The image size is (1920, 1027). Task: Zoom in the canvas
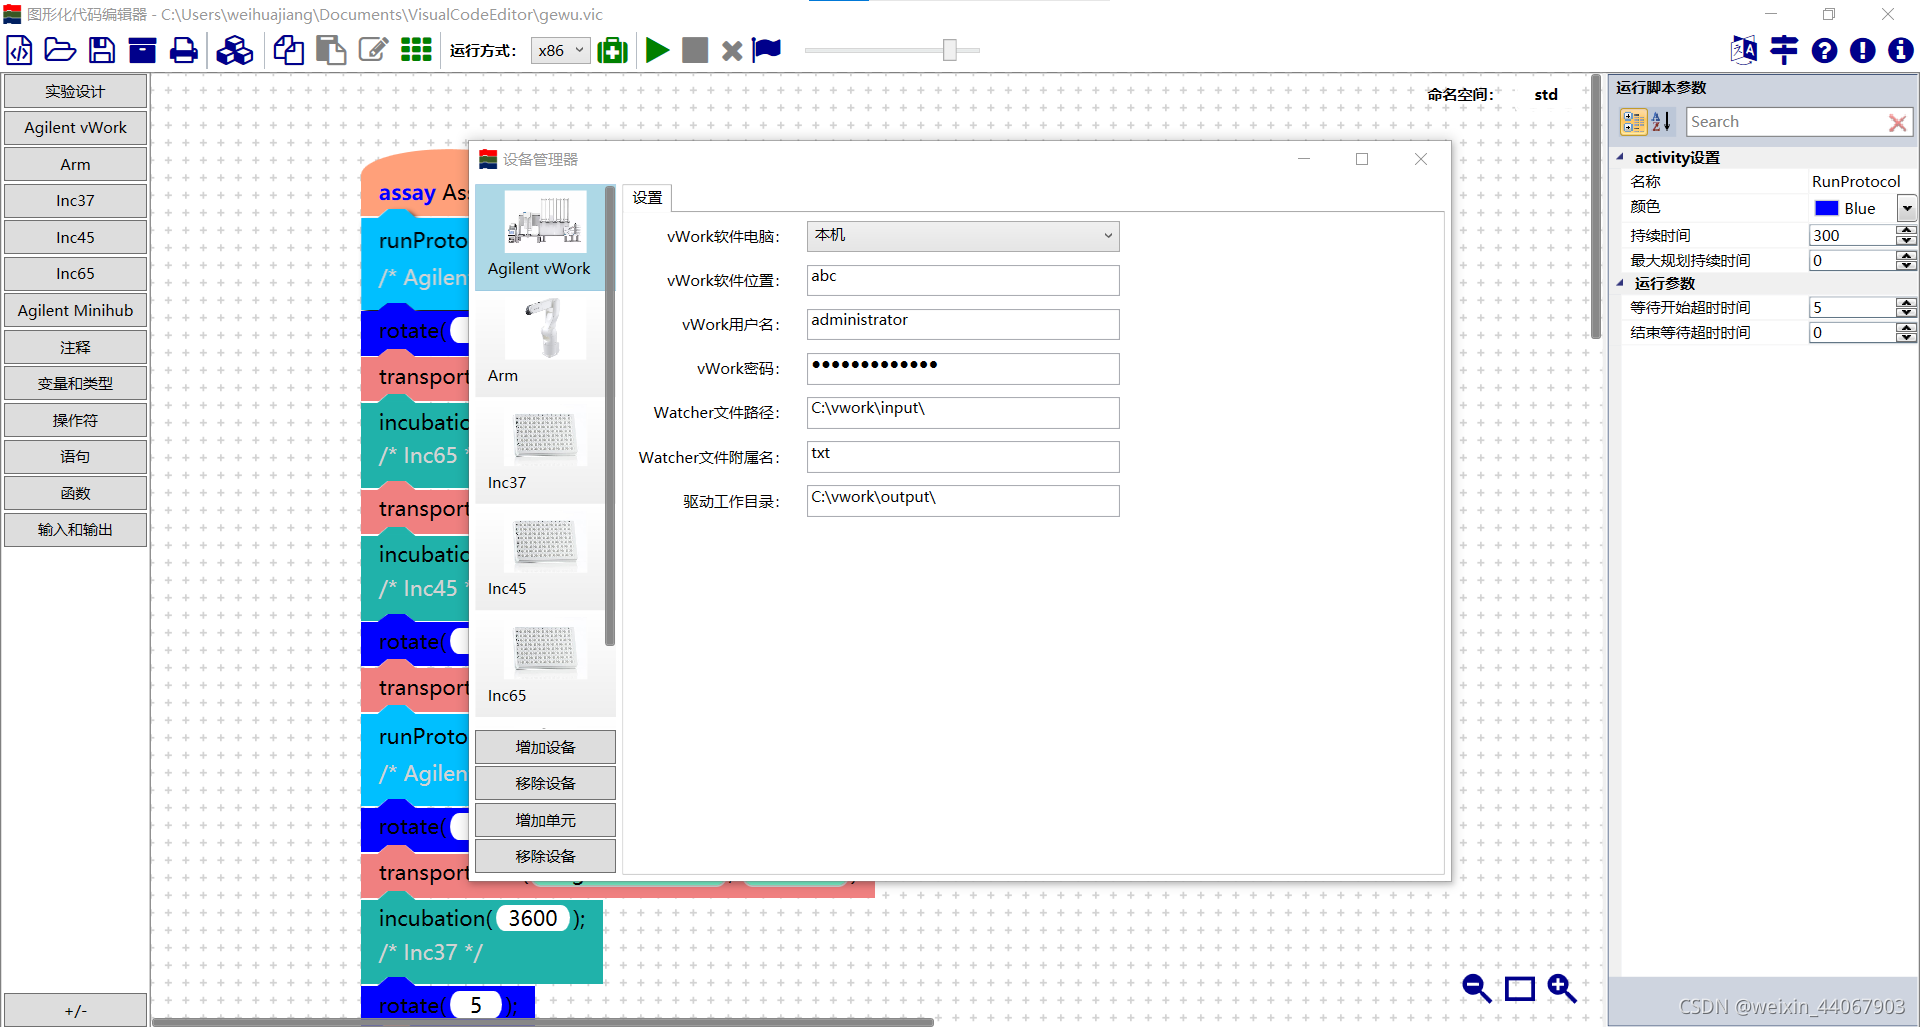pyautogui.click(x=1562, y=989)
